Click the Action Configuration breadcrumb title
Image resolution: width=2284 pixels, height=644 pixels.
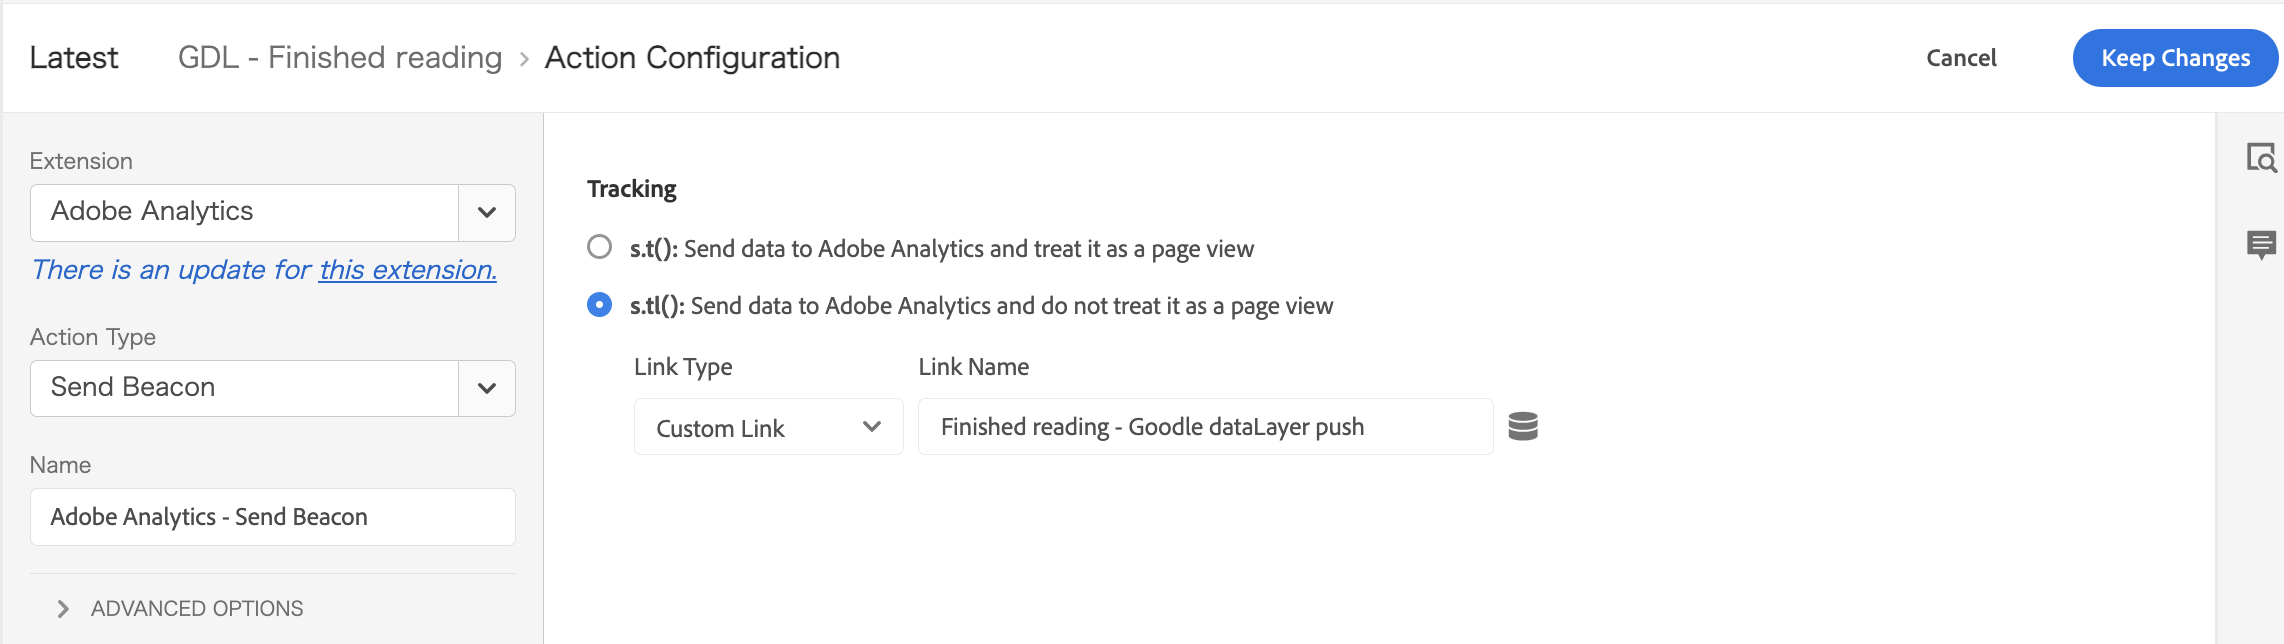692,58
